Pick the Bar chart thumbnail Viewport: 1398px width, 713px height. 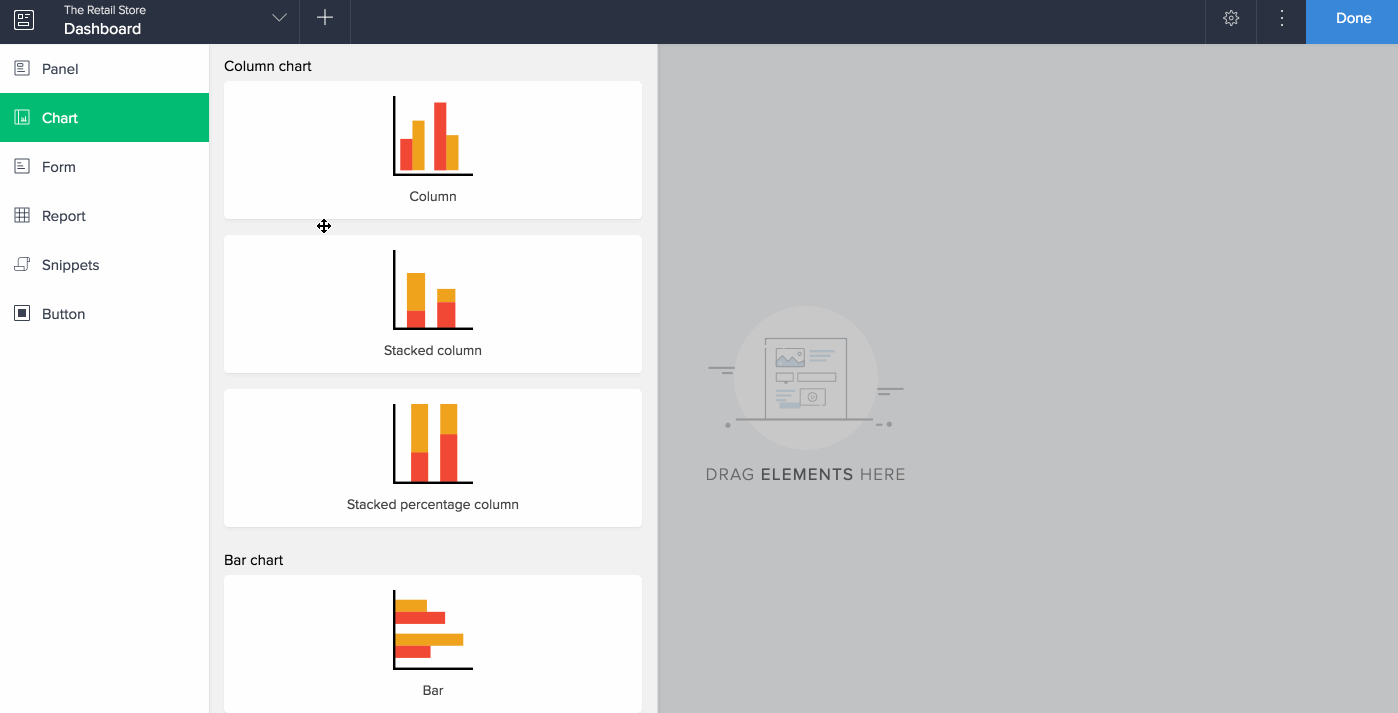tap(433, 644)
